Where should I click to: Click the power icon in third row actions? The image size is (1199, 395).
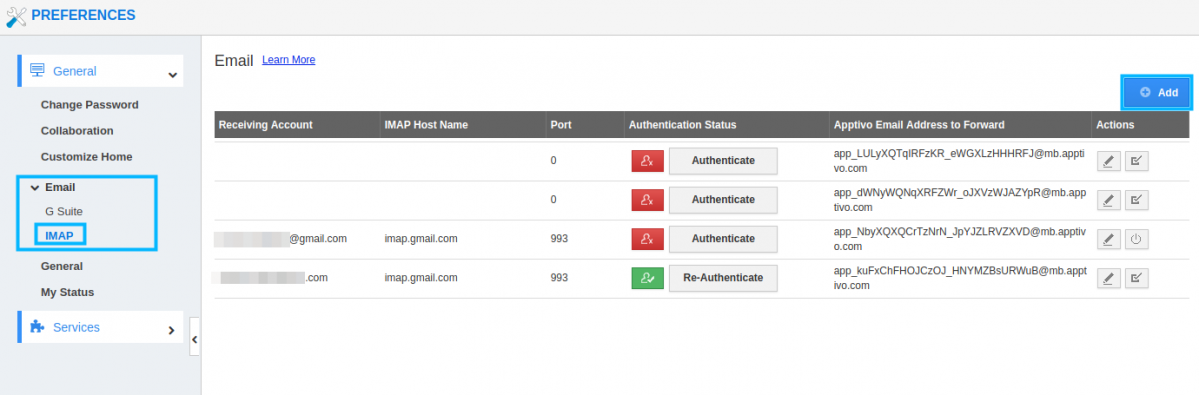[1136, 239]
